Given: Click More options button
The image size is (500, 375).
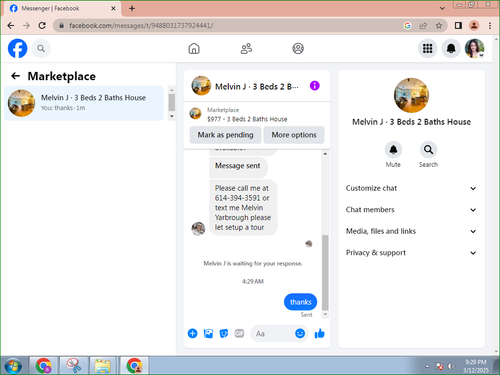Looking at the screenshot, I should 294,135.
